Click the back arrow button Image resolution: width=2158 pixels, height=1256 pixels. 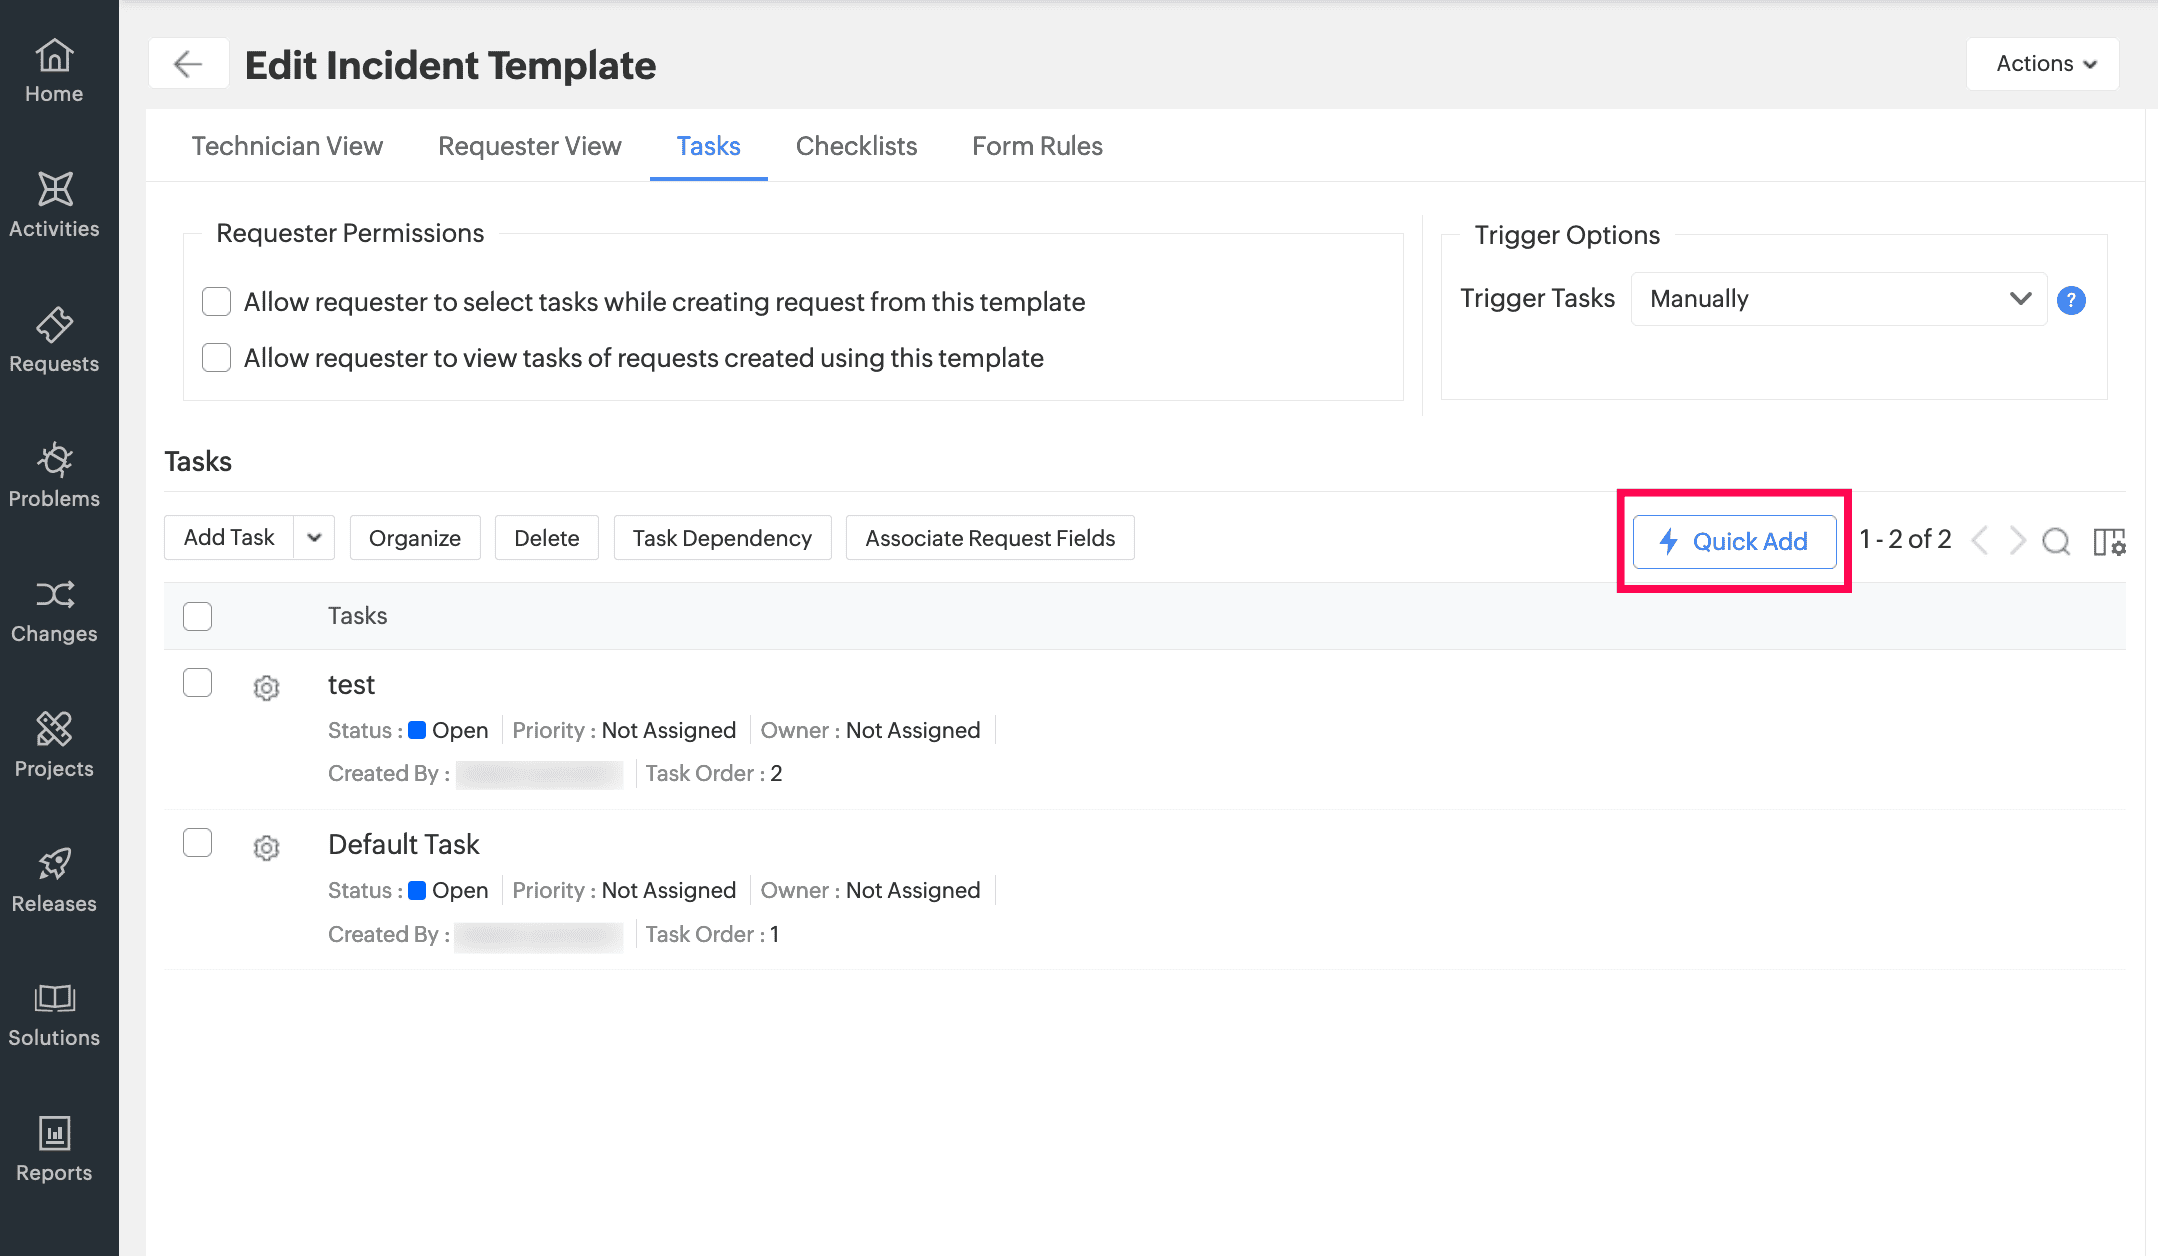point(188,64)
